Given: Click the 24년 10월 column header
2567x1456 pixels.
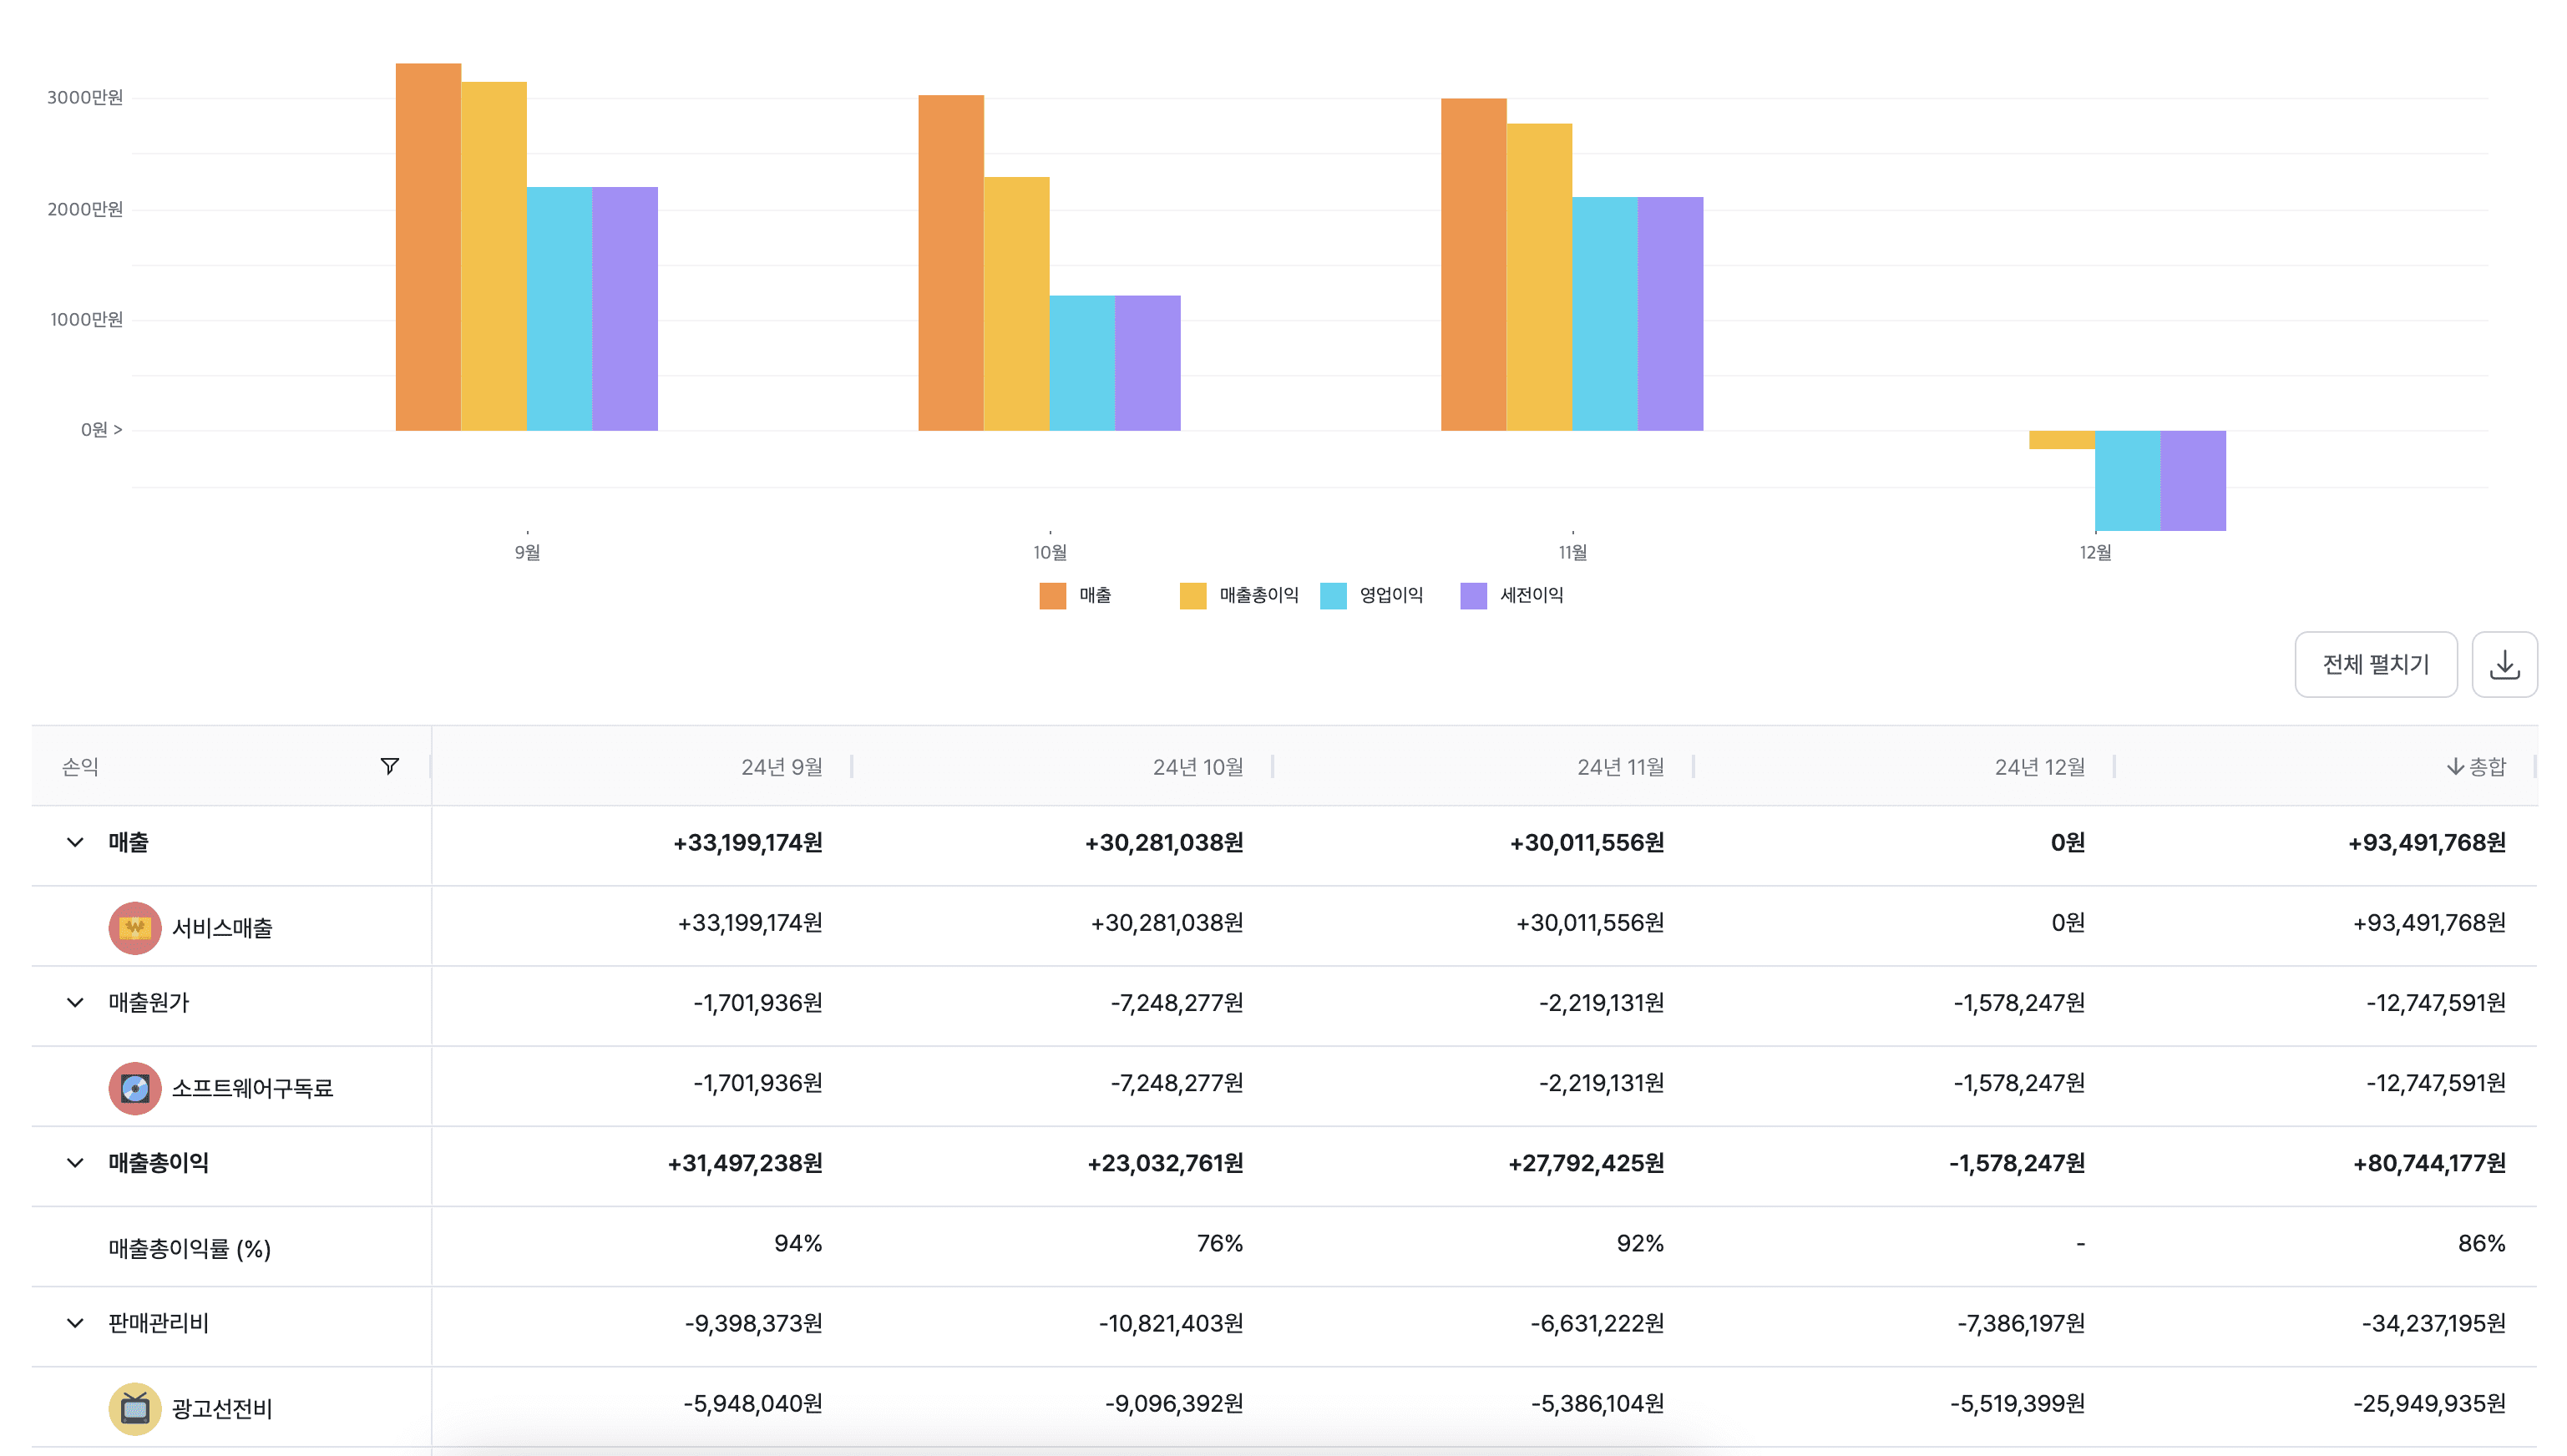Looking at the screenshot, I should tap(1197, 767).
